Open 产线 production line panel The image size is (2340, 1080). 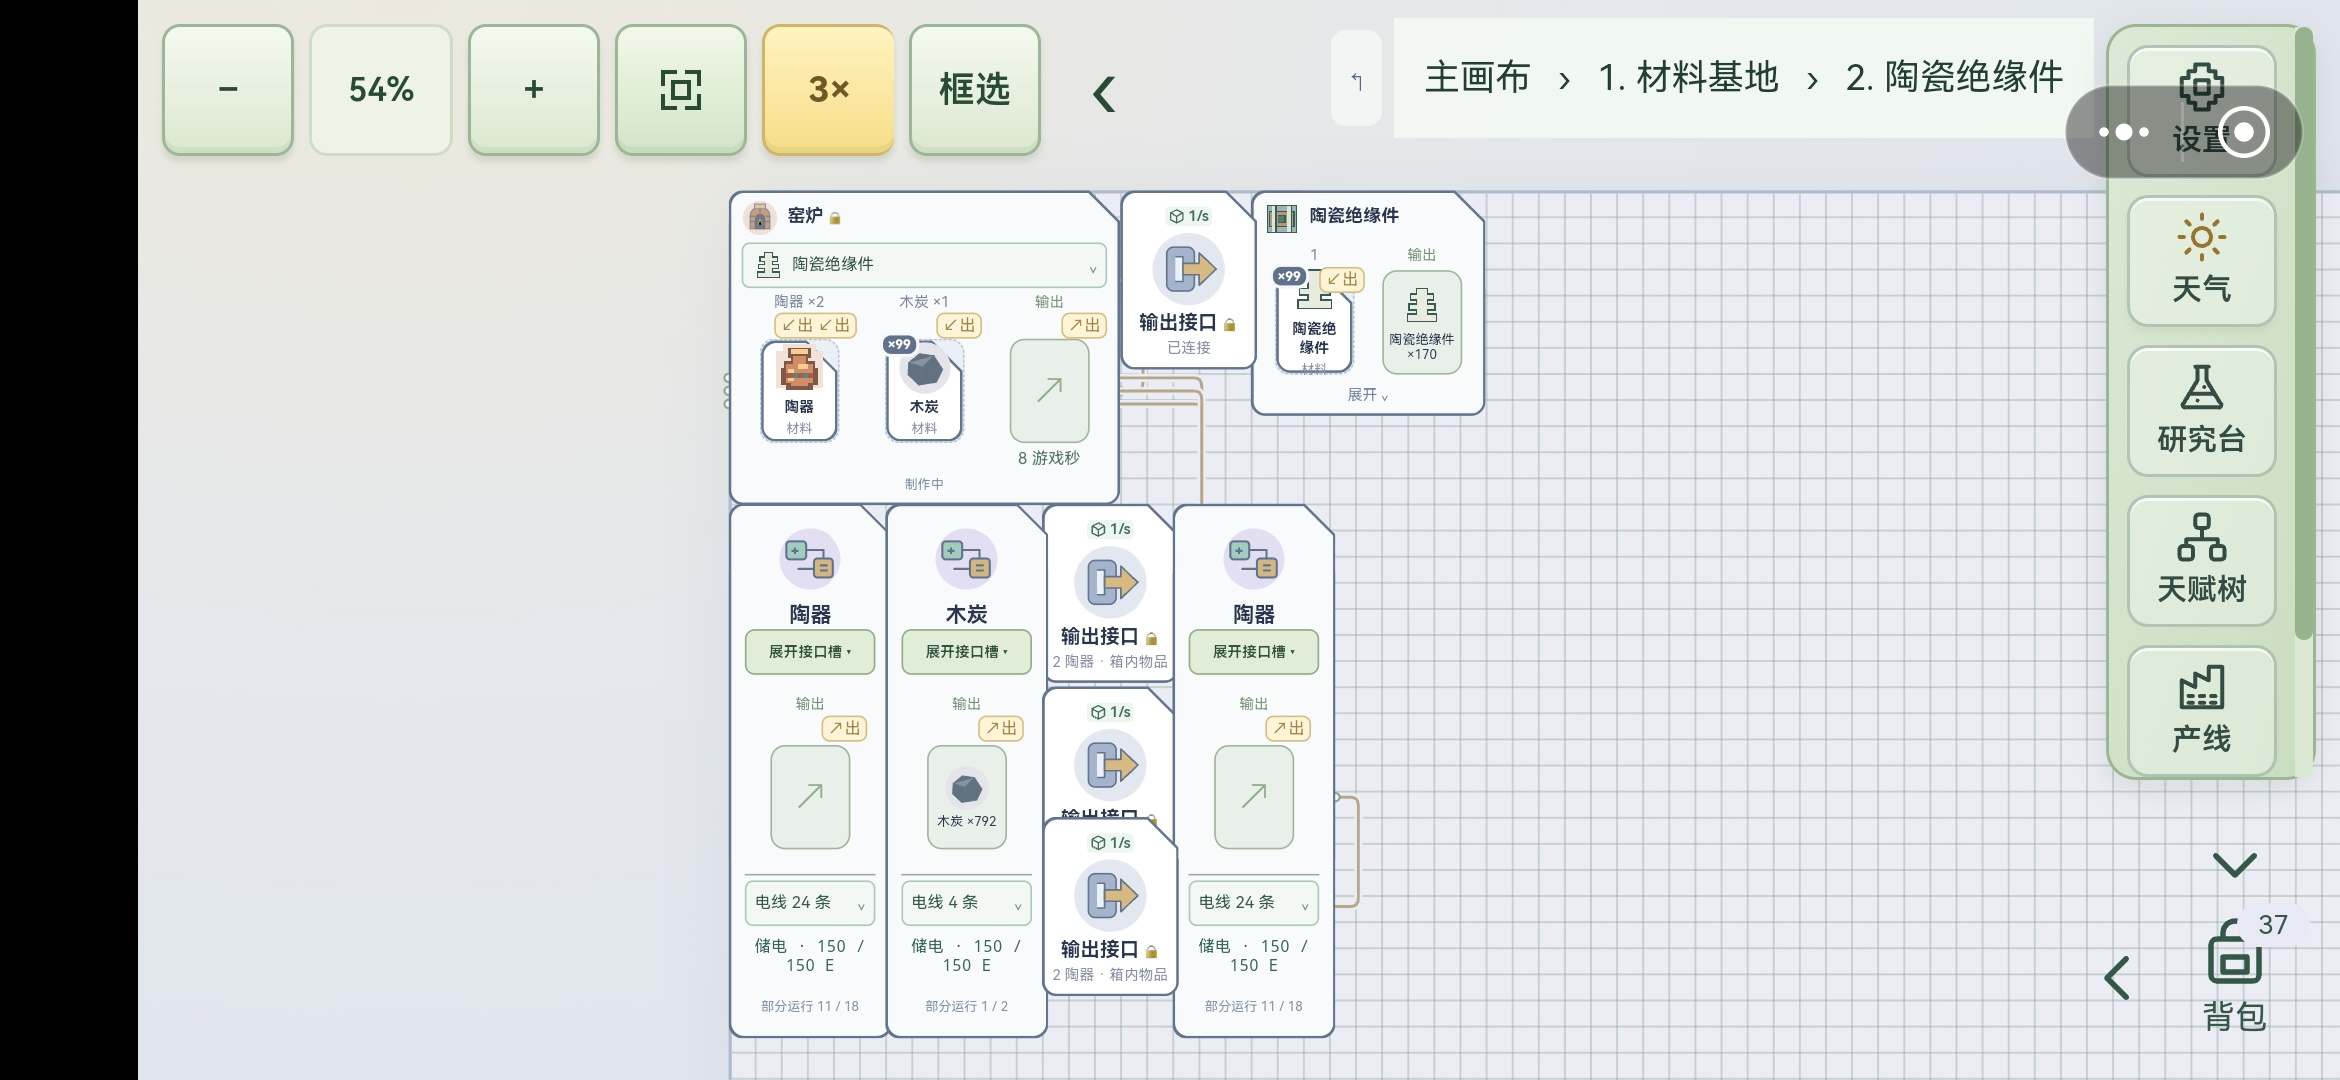click(x=2201, y=711)
